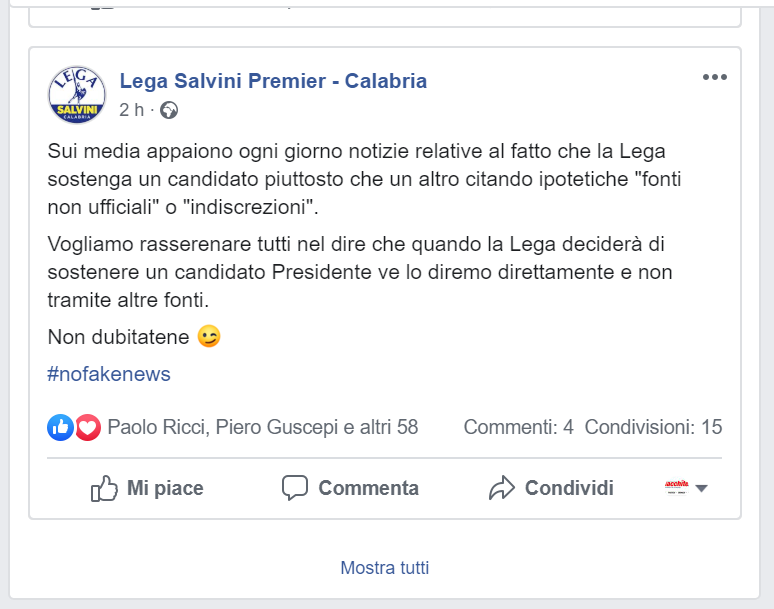Click the red heart reaction icon
Viewport: 774px width, 609px height.
88,427
